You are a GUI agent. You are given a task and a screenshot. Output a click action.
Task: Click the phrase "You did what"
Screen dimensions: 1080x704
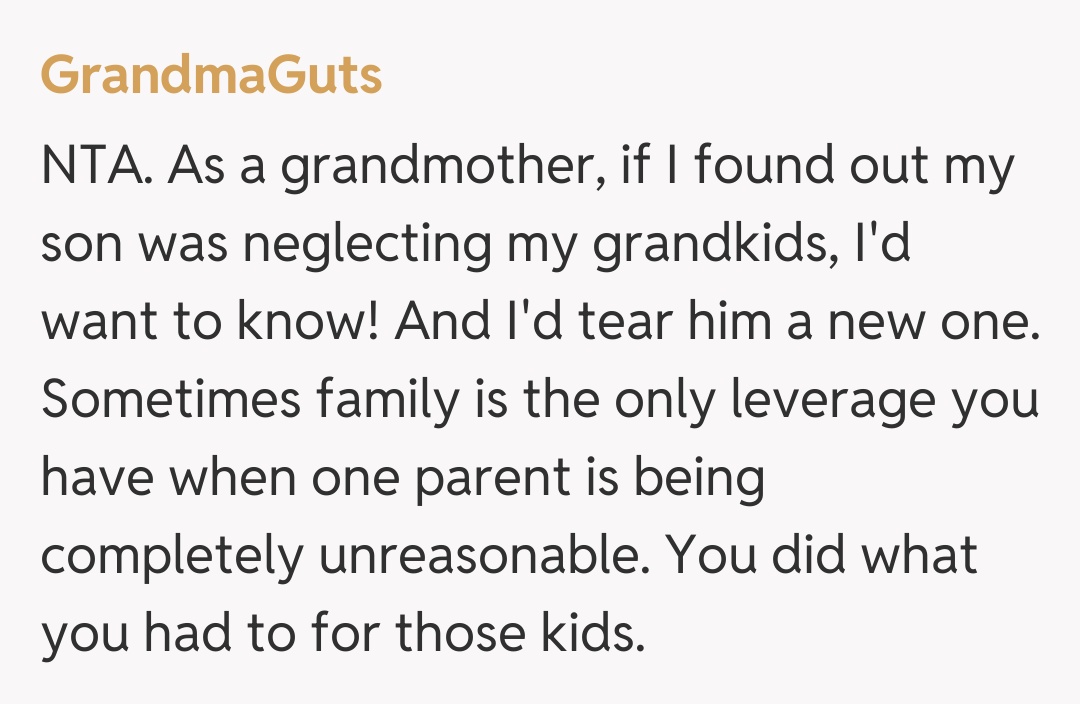point(822,556)
